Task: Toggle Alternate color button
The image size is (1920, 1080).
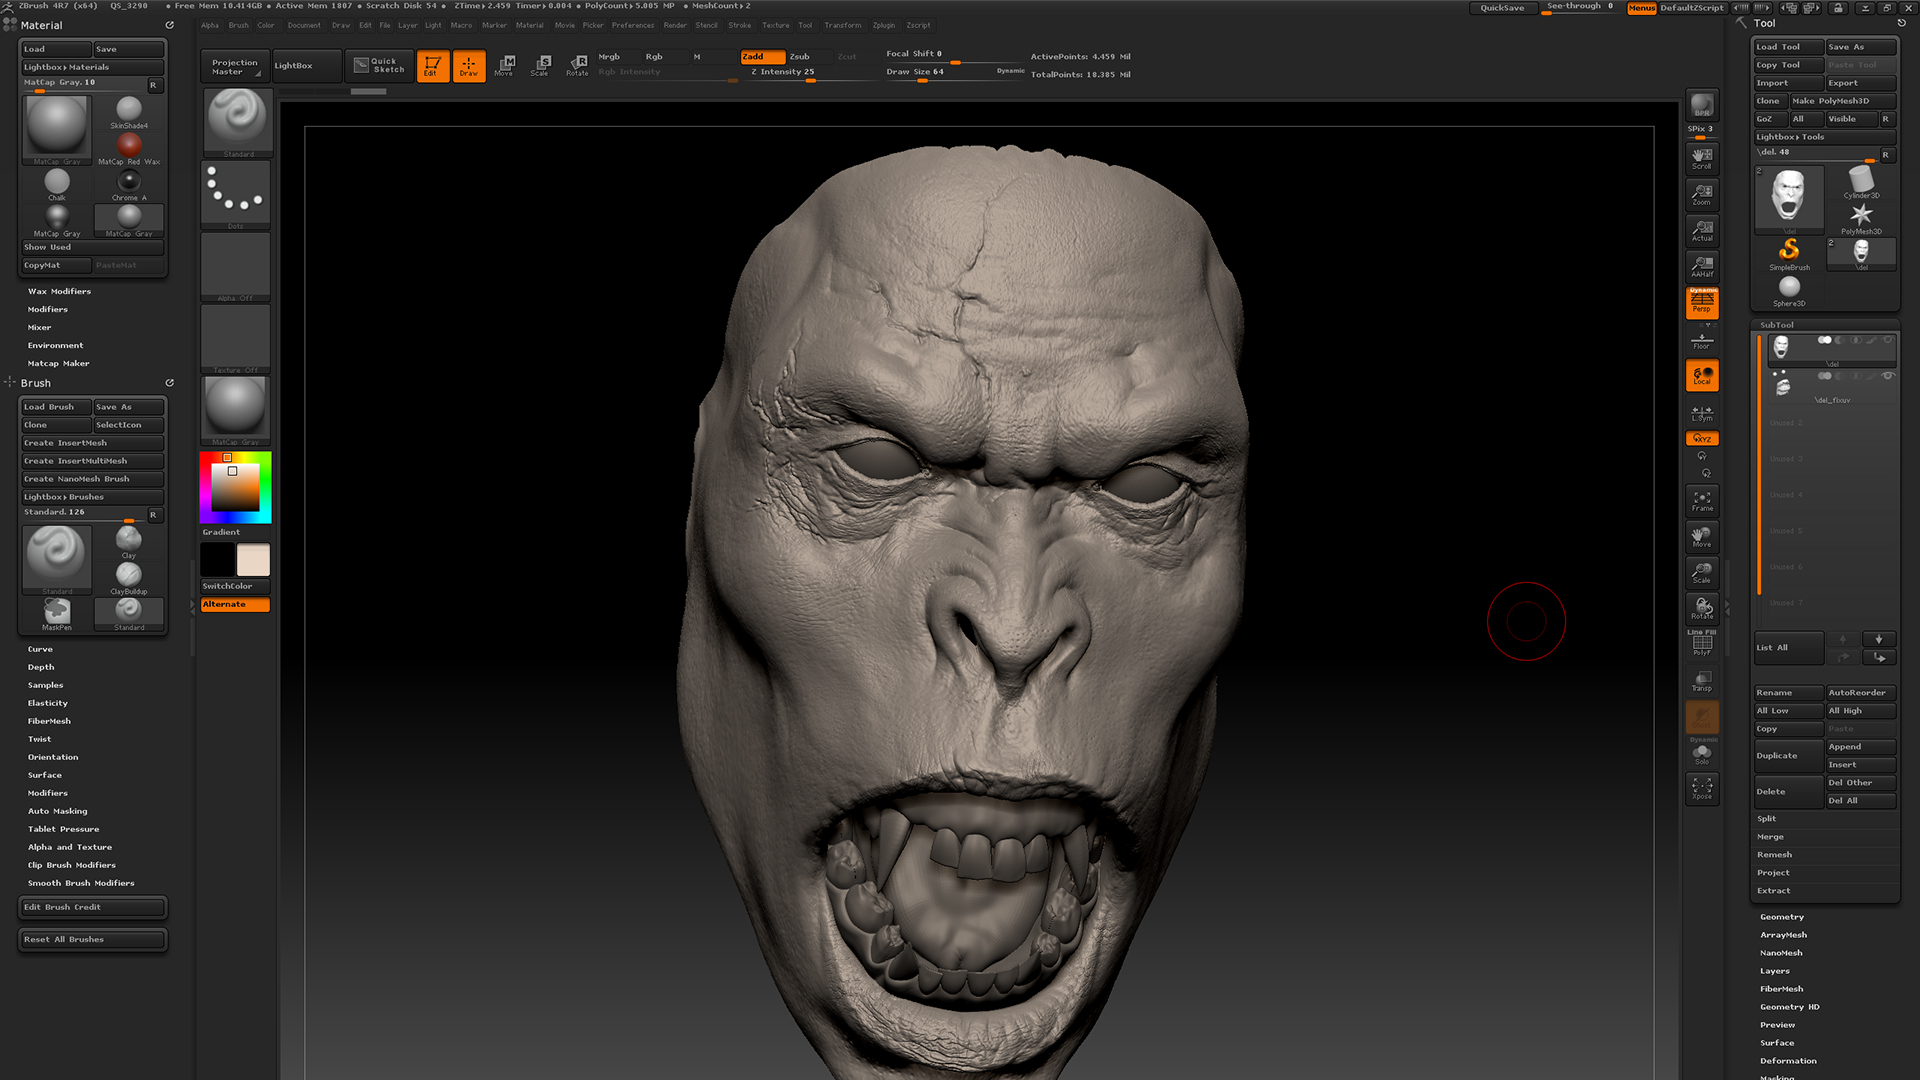Action: [235, 604]
